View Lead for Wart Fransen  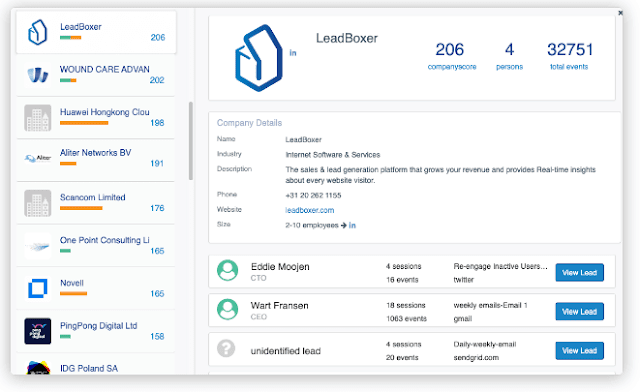click(579, 312)
